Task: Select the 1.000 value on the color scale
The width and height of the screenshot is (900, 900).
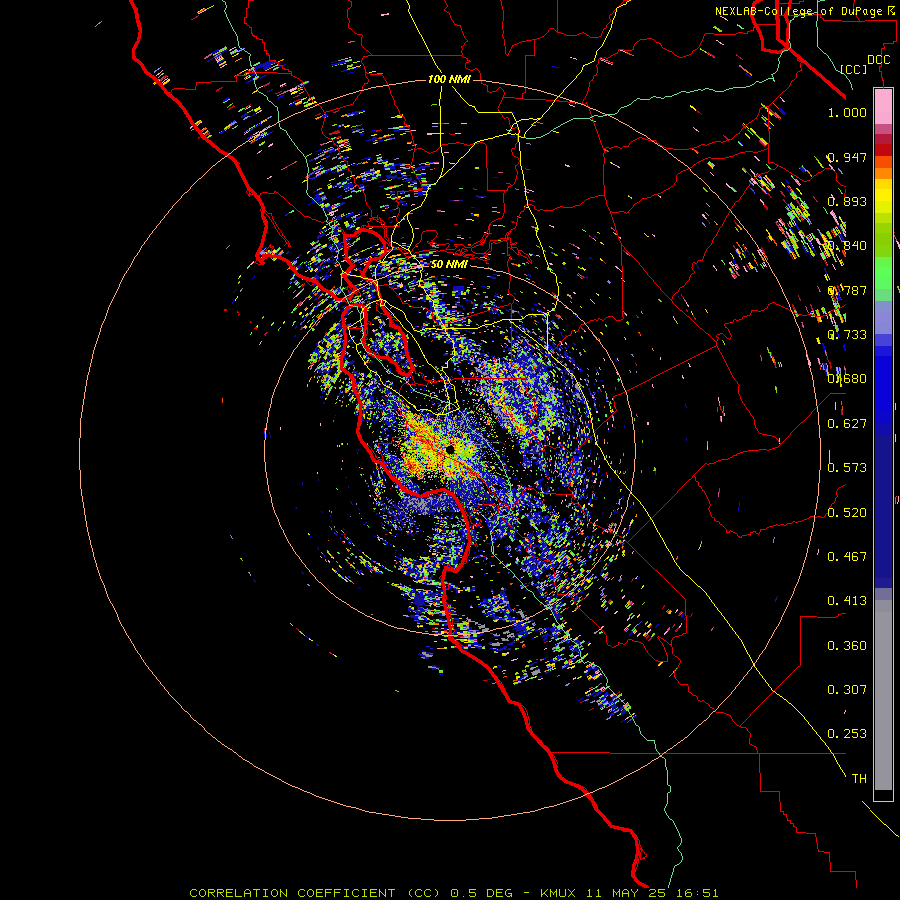Action: pos(847,112)
